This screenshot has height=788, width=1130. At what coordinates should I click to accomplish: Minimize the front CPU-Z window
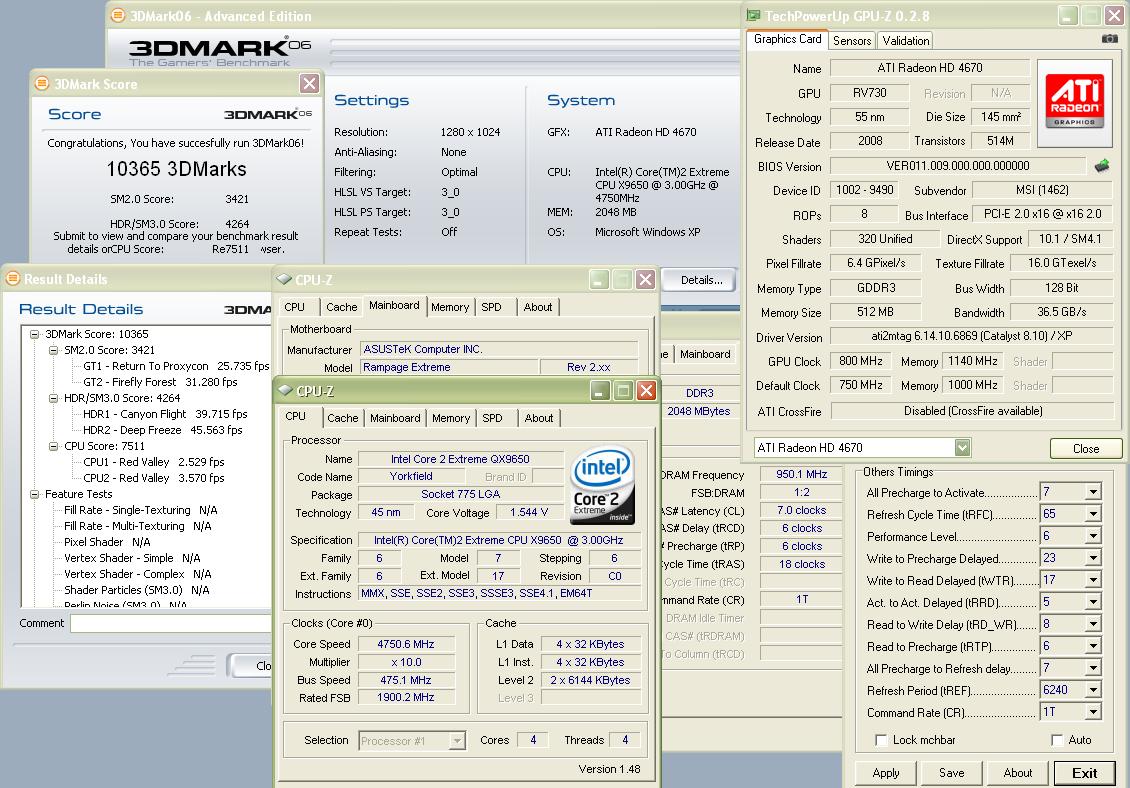[600, 391]
